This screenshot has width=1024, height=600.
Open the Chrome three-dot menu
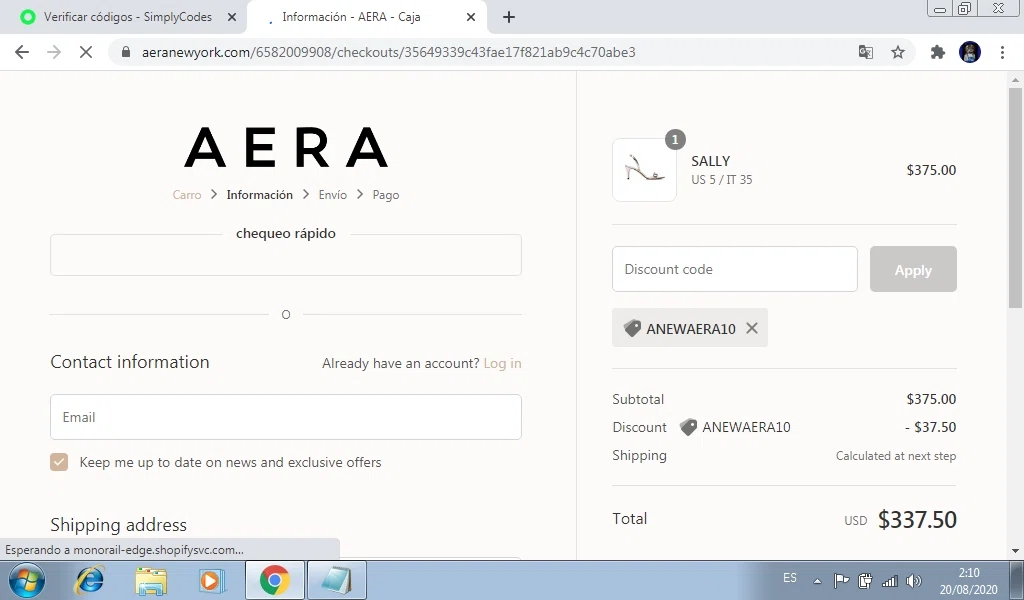pyautogui.click(x=1002, y=52)
